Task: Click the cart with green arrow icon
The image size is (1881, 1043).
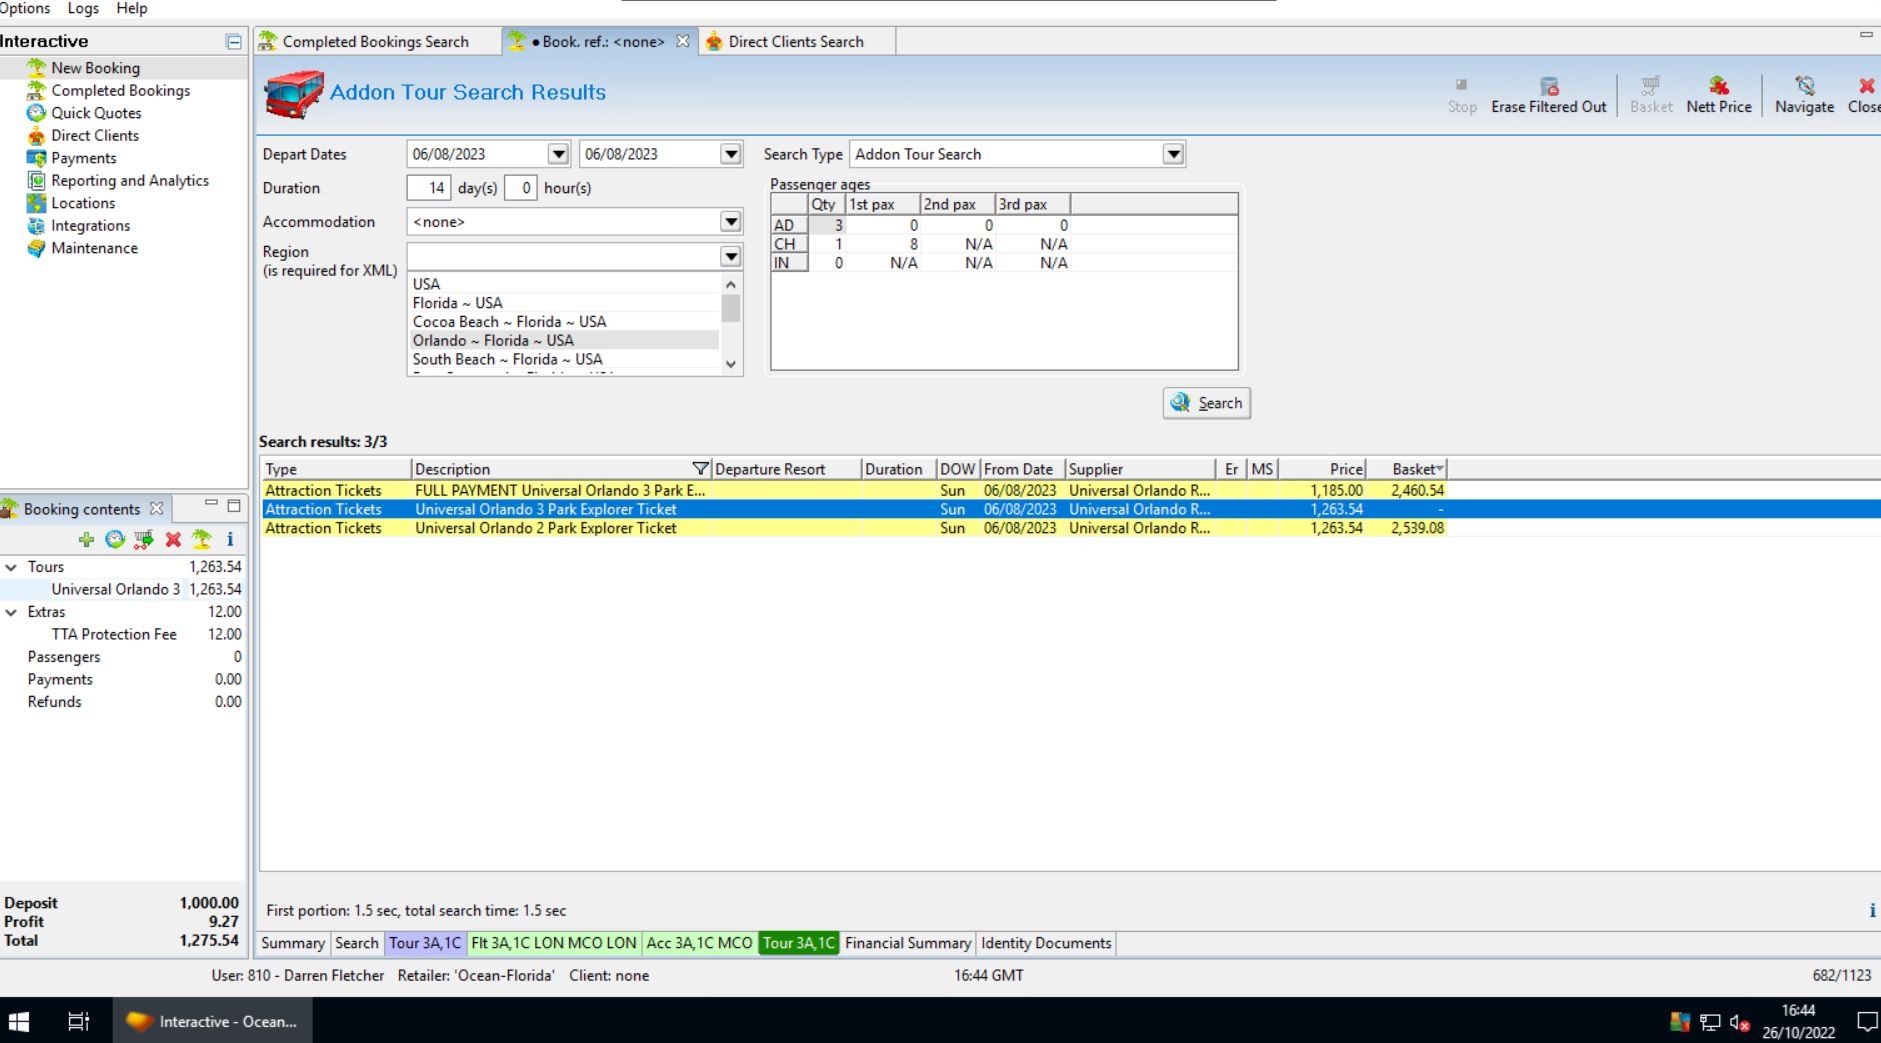Action: [x=144, y=540]
